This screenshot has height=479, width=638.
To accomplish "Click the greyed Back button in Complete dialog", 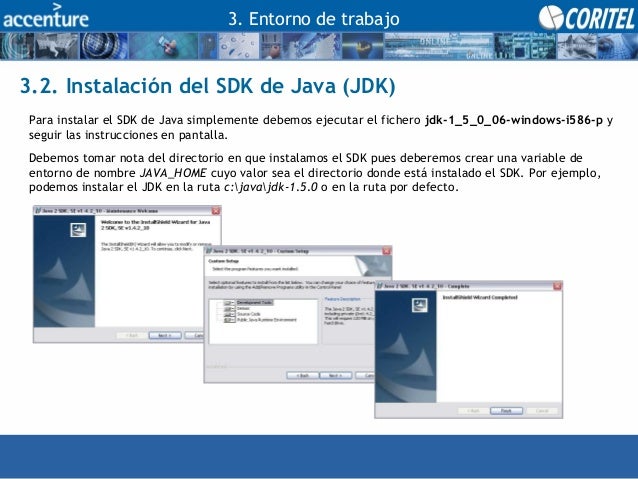I will pyautogui.click(x=473, y=411).
